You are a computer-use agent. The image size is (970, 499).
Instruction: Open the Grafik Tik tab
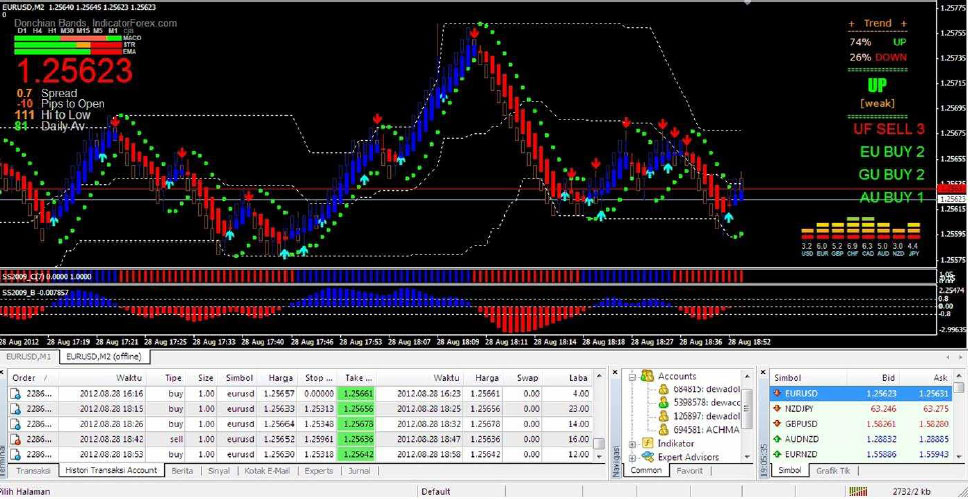coord(833,471)
